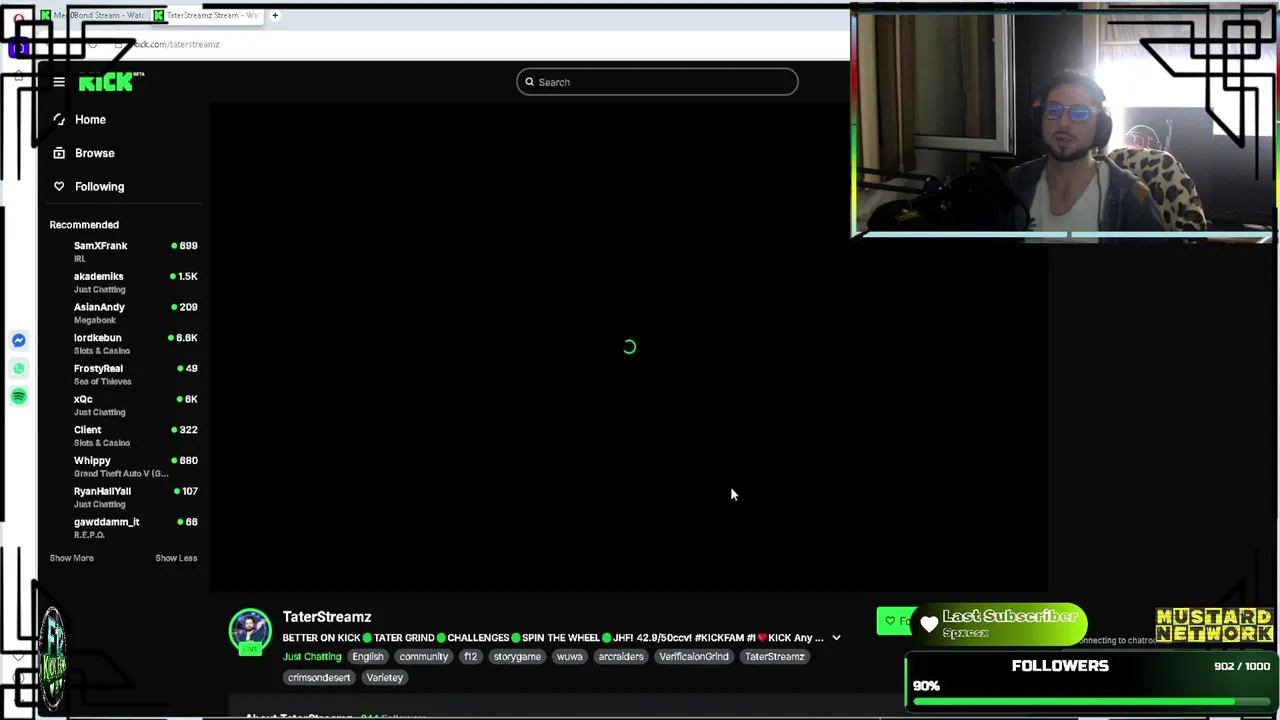Visit xQc's Just Chatting channel
The image size is (1280, 720).
click(x=125, y=405)
